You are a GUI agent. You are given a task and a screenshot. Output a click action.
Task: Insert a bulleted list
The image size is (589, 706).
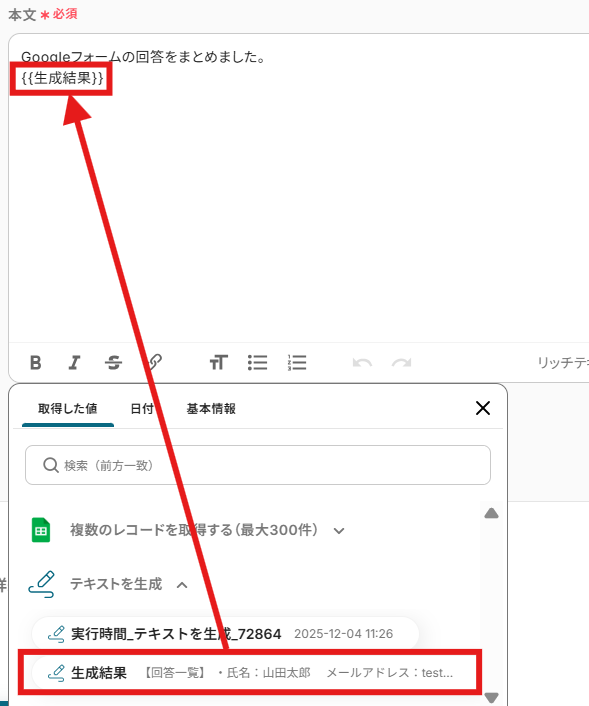(258, 362)
